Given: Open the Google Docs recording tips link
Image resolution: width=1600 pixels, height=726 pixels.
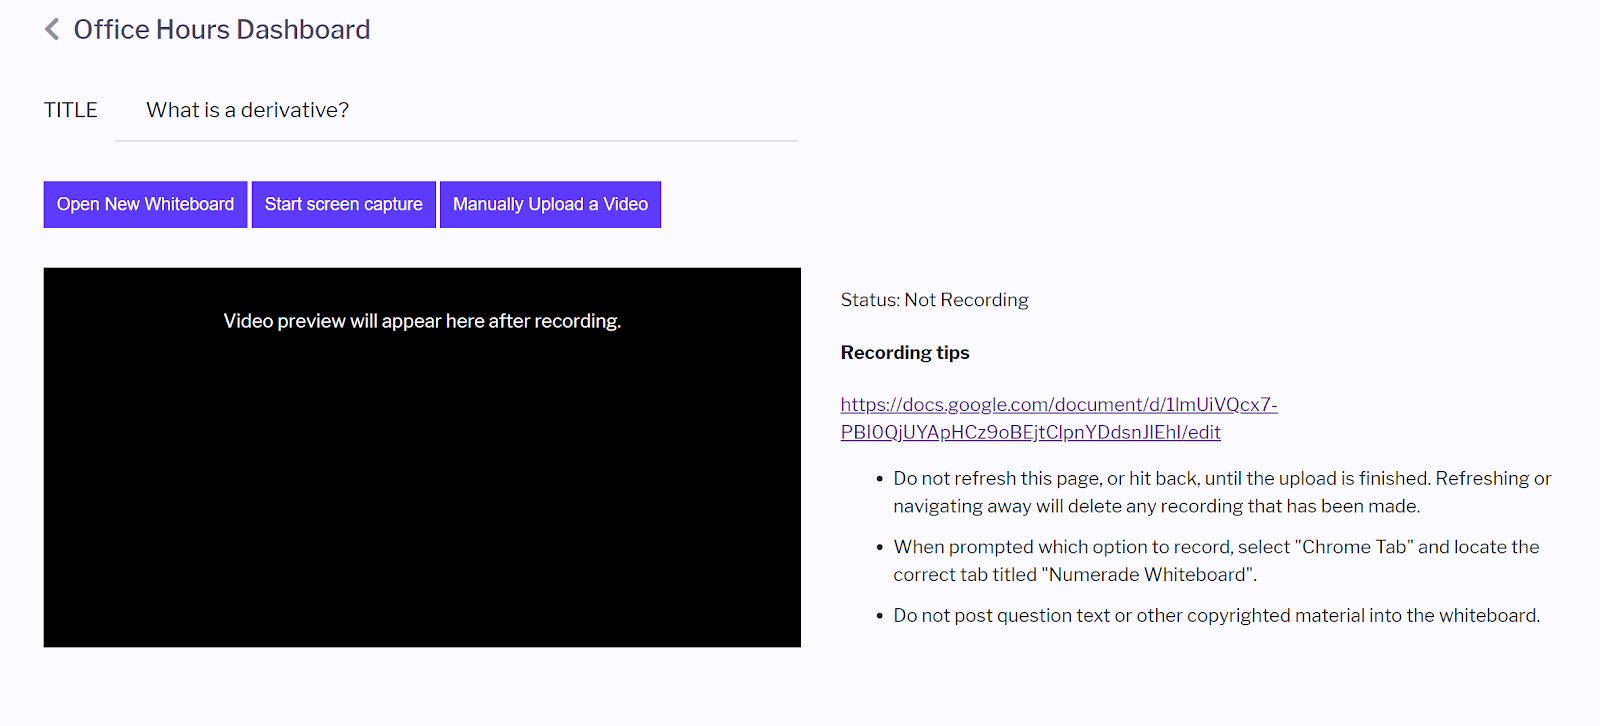Looking at the screenshot, I should tap(1059, 418).
